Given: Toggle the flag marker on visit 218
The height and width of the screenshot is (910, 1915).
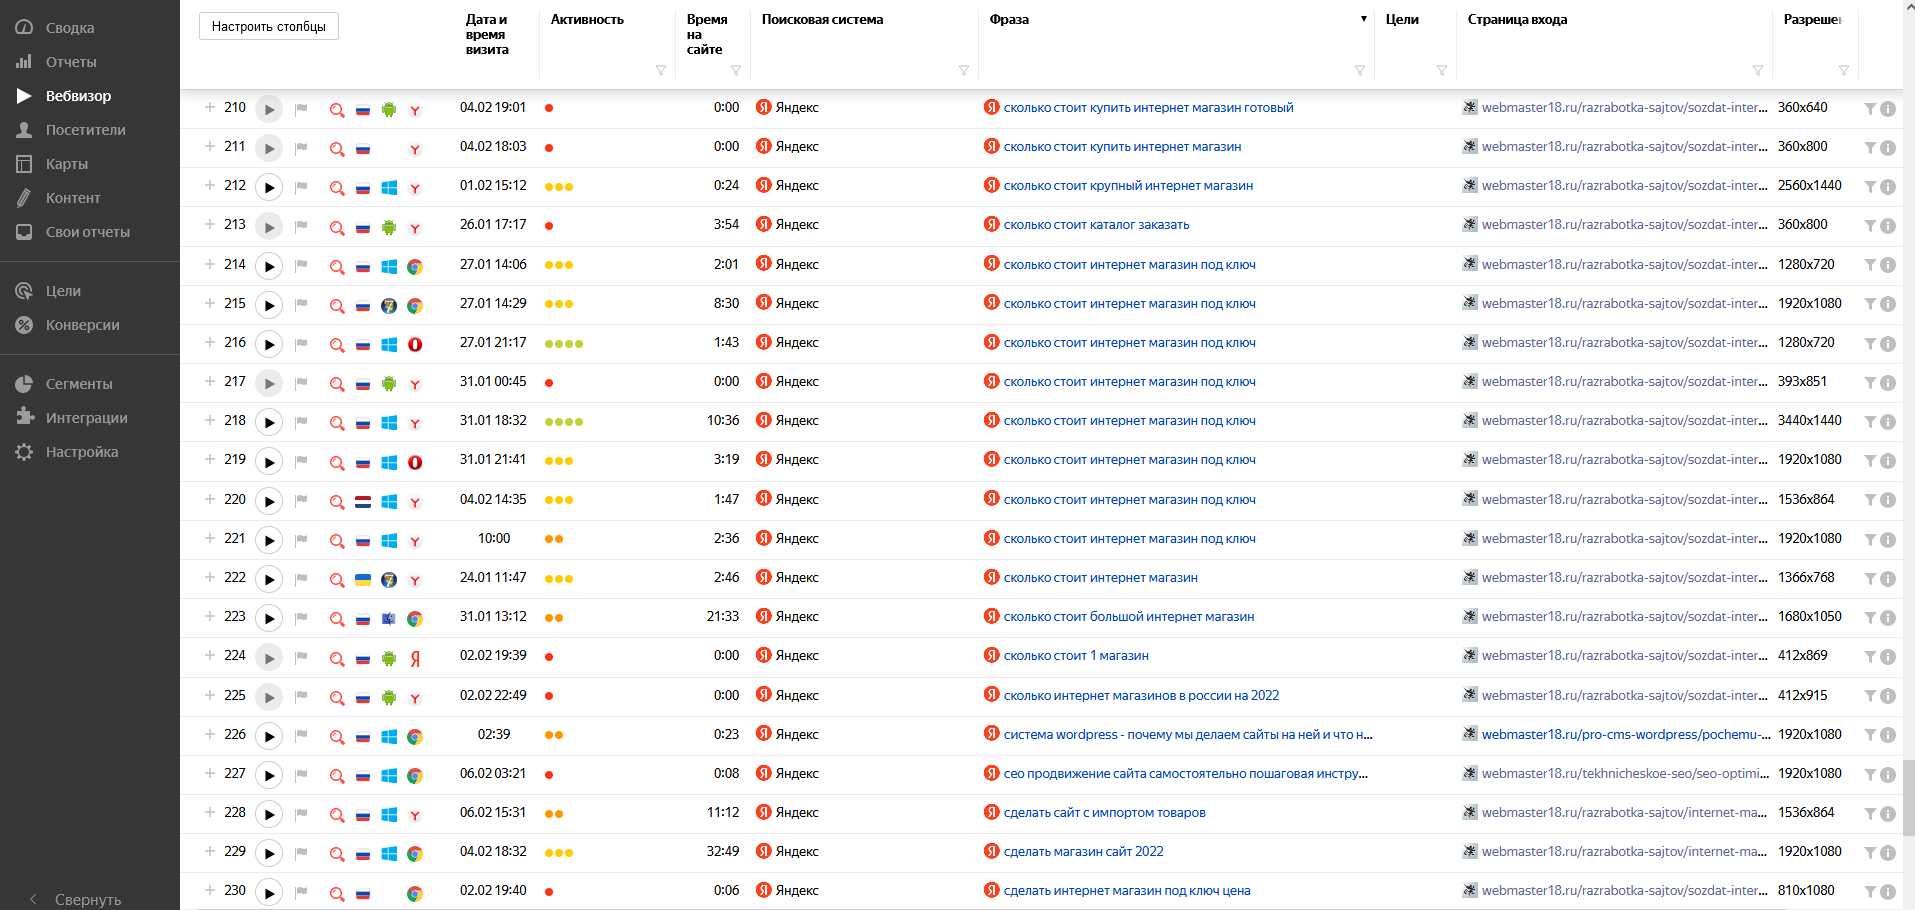Looking at the screenshot, I should [301, 422].
